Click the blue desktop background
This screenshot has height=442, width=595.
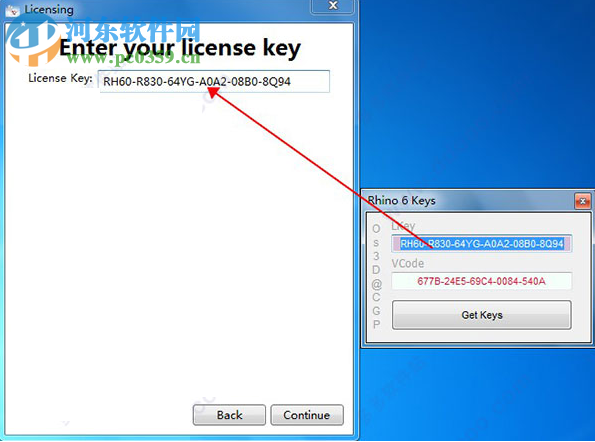point(474,95)
